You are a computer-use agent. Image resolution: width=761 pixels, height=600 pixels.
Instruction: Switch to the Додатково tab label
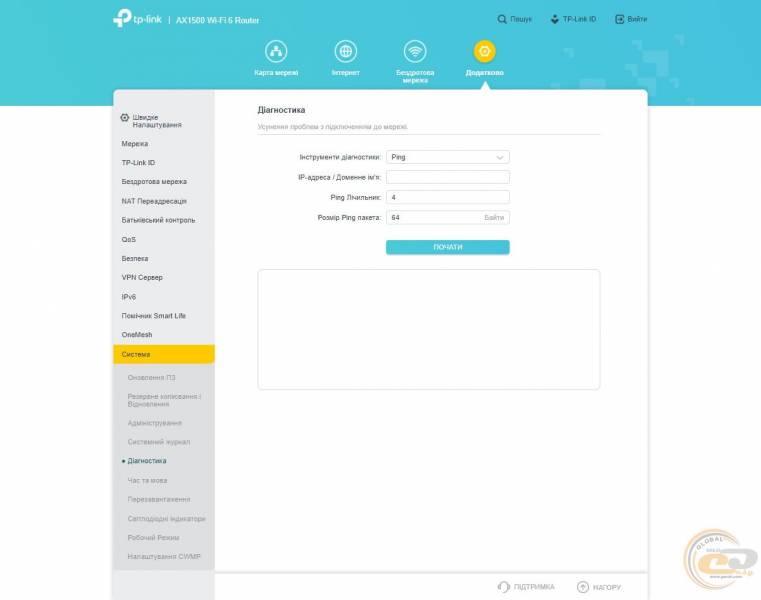(x=484, y=73)
